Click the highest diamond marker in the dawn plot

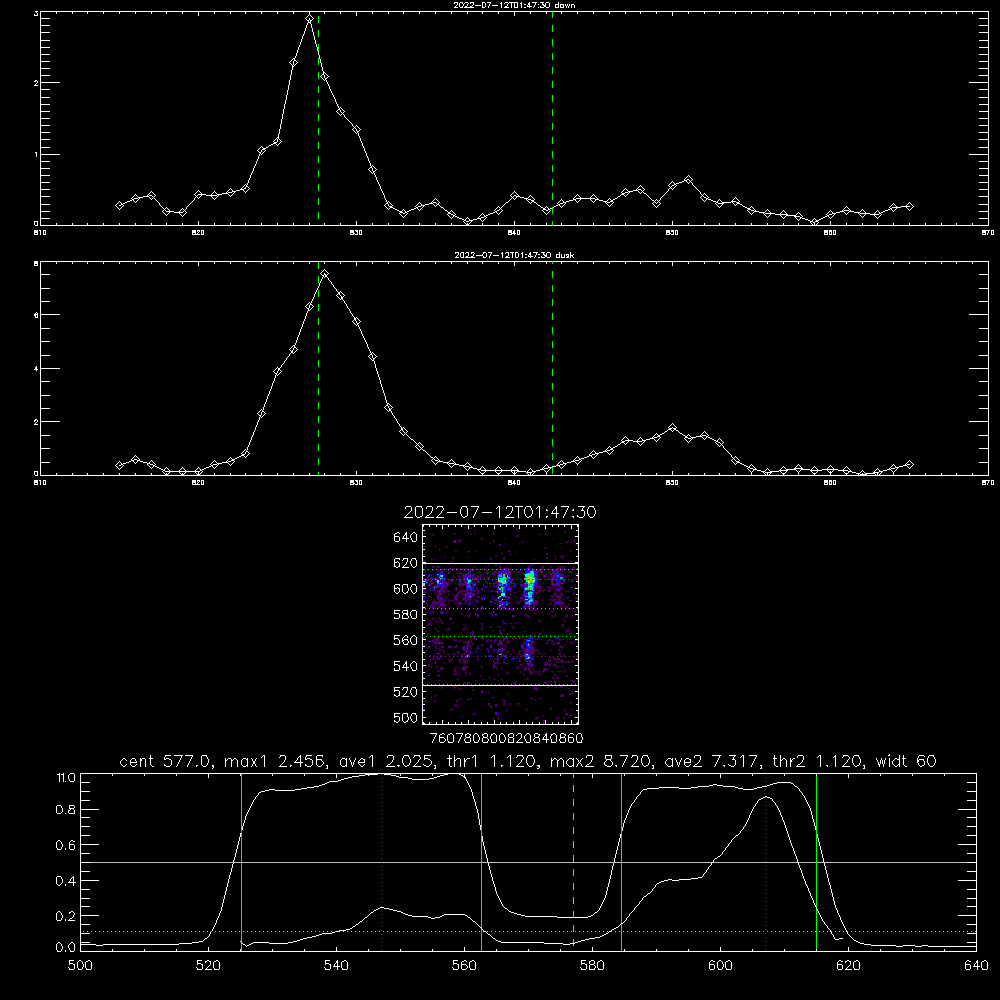pos(309,19)
